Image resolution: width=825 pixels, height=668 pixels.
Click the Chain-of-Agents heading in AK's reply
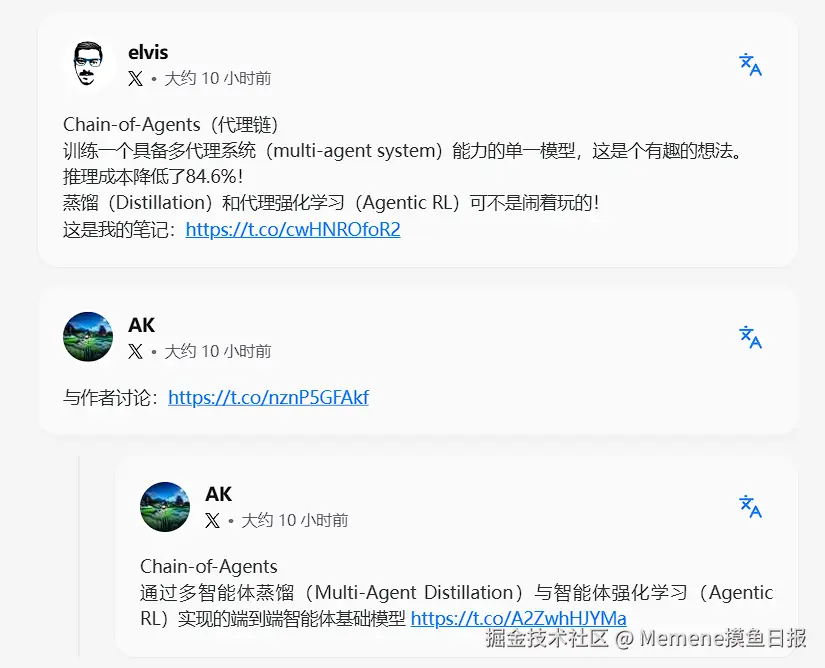pyautogui.click(x=209, y=566)
